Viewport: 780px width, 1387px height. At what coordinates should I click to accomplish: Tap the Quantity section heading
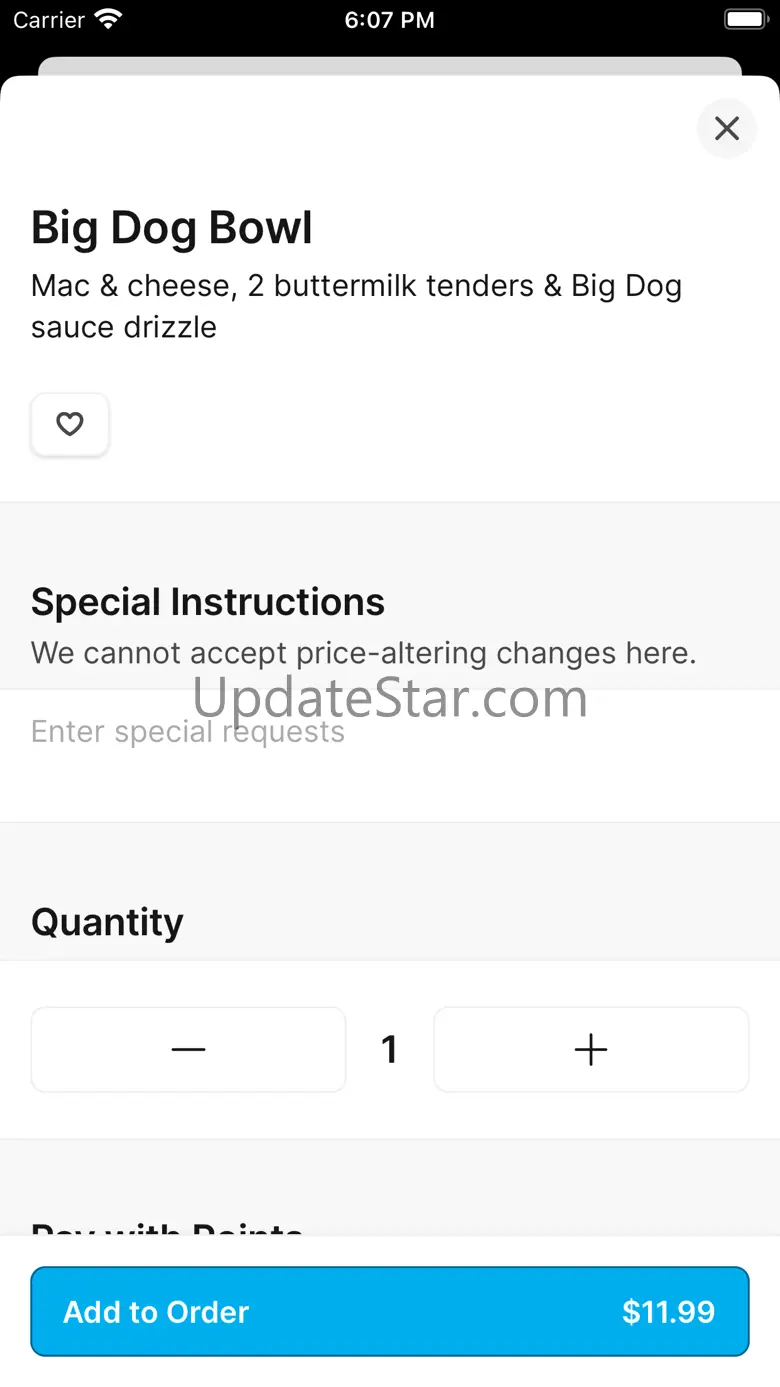click(x=107, y=922)
